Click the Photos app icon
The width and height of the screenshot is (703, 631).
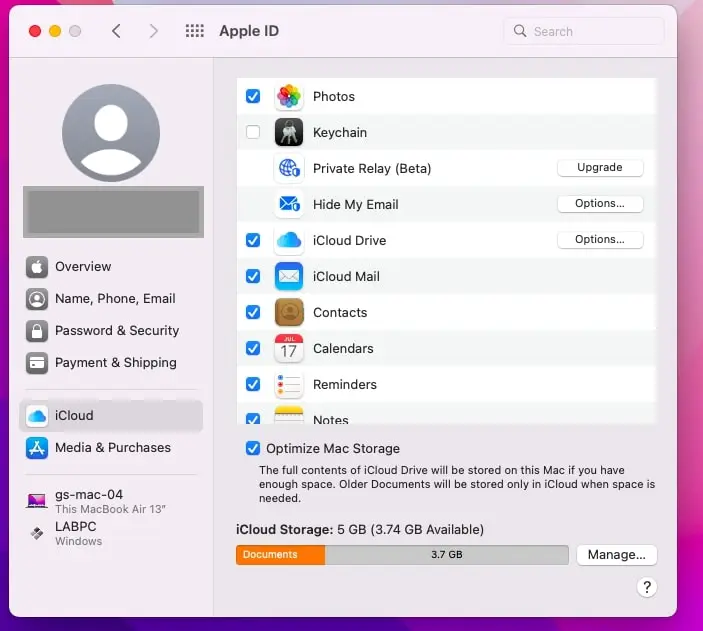point(289,96)
